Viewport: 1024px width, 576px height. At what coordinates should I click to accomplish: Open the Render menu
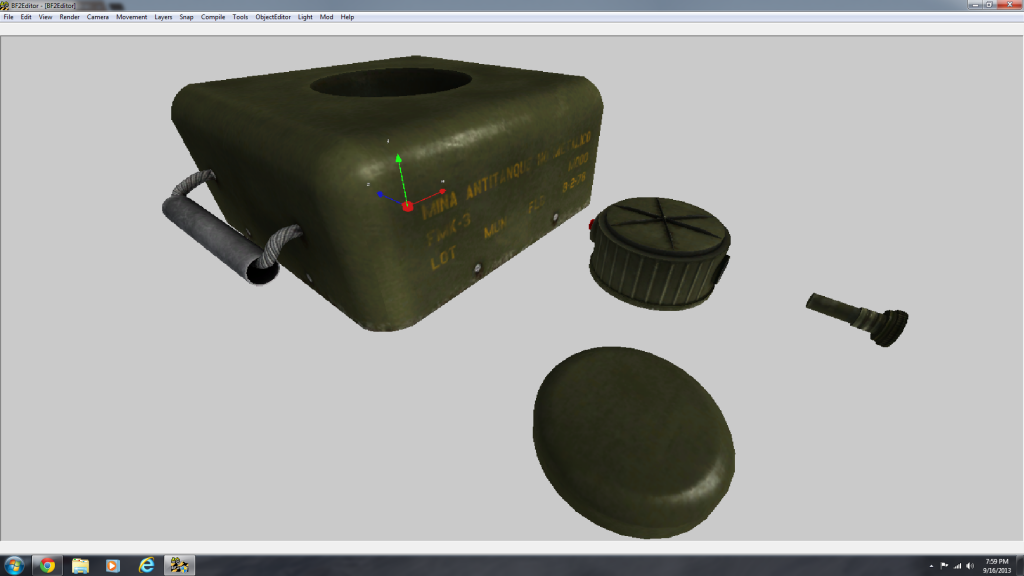coord(69,17)
